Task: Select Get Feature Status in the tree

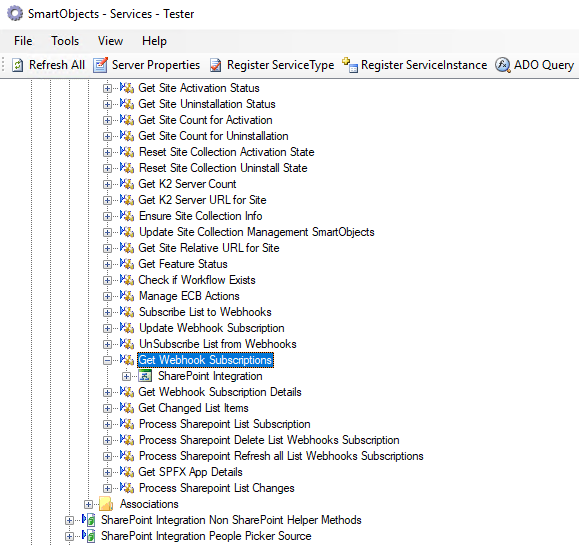Action: pyautogui.click(x=183, y=264)
